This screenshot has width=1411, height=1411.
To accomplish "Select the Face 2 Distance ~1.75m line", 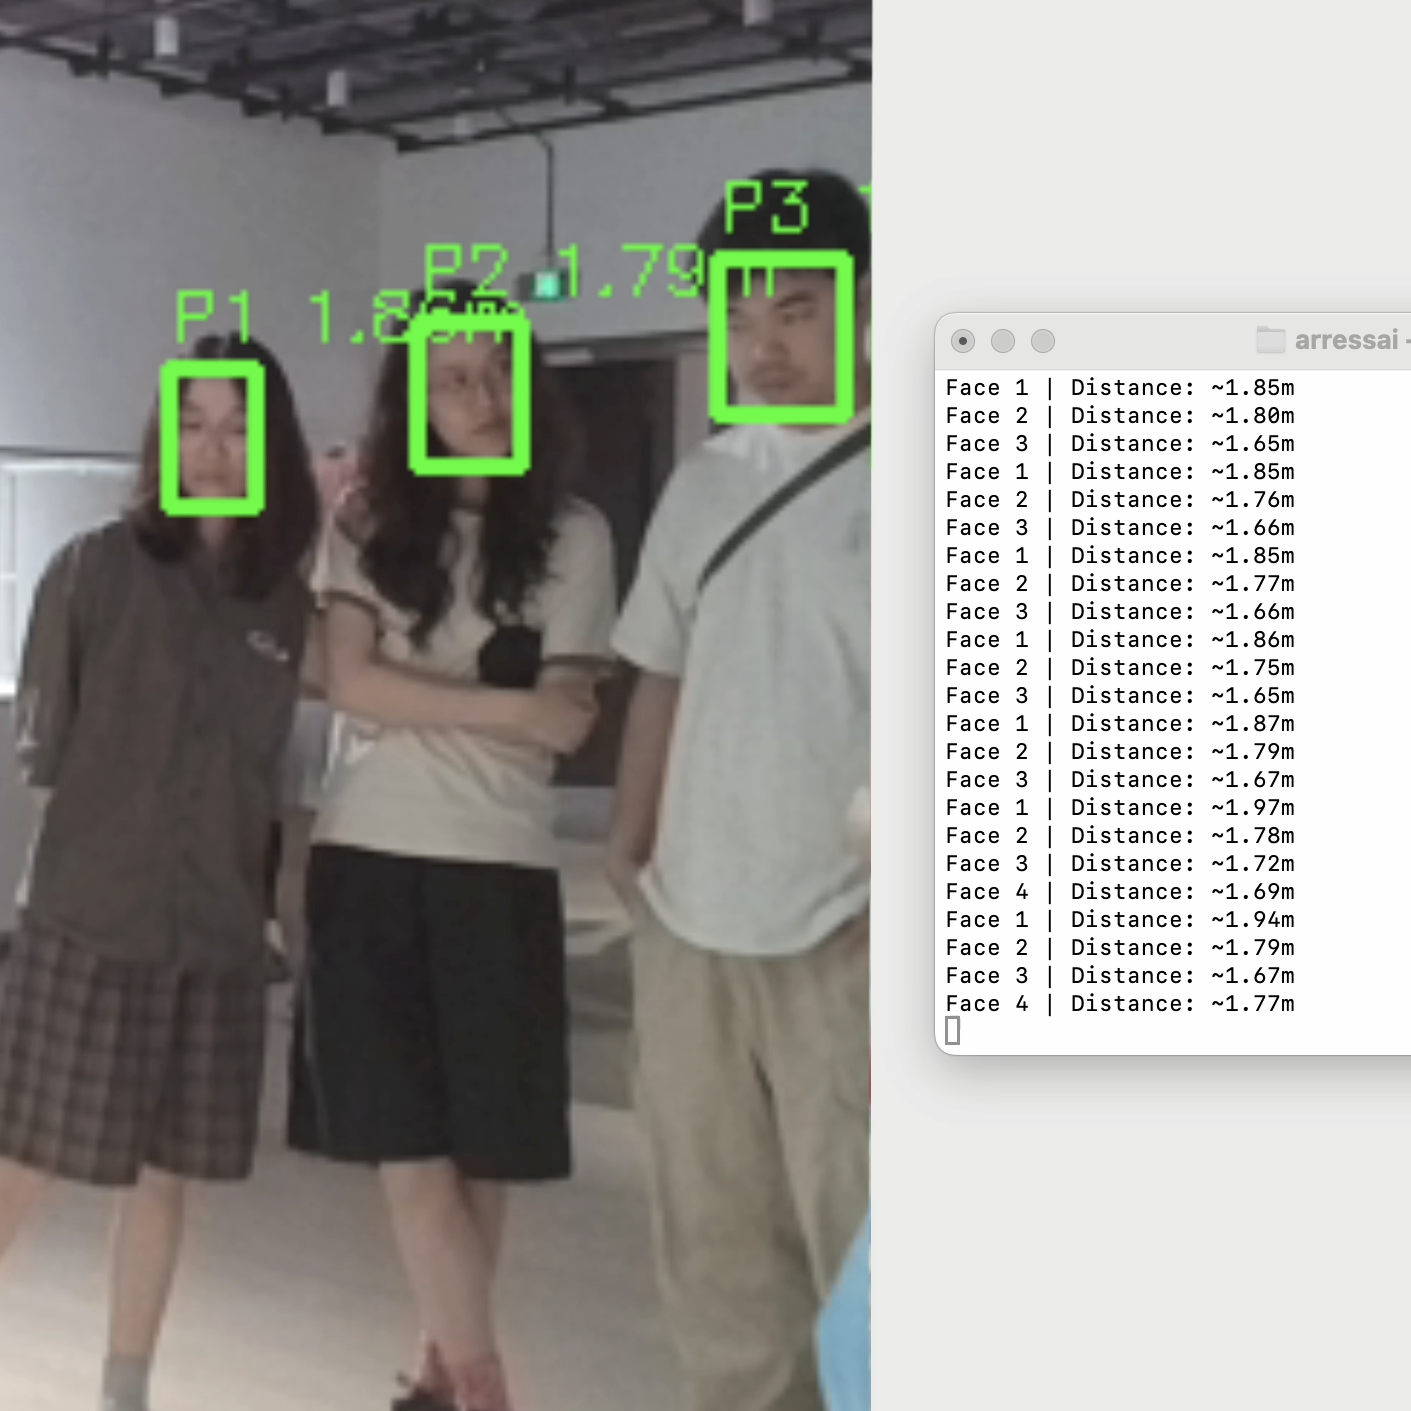I will point(1120,668).
